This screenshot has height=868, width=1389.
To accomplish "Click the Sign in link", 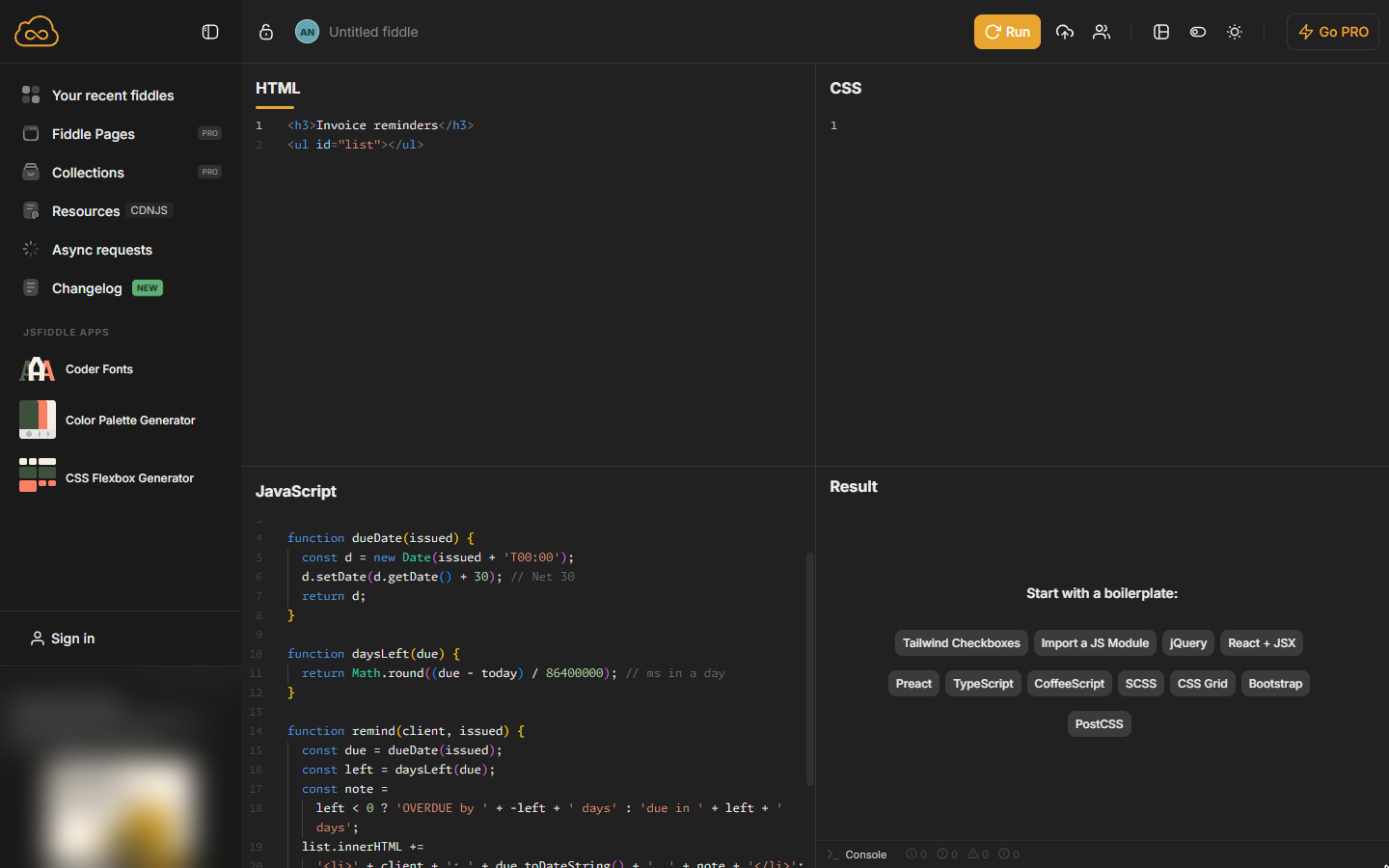I will click(x=73, y=638).
